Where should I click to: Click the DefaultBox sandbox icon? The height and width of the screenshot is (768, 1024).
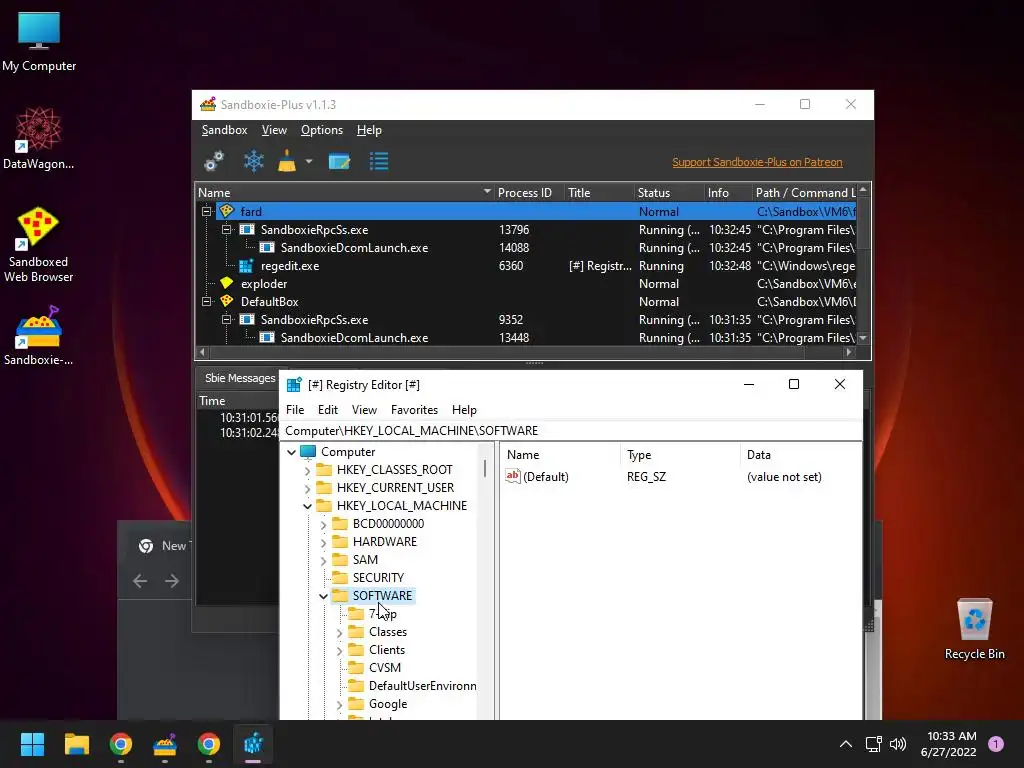[x=227, y=302]
